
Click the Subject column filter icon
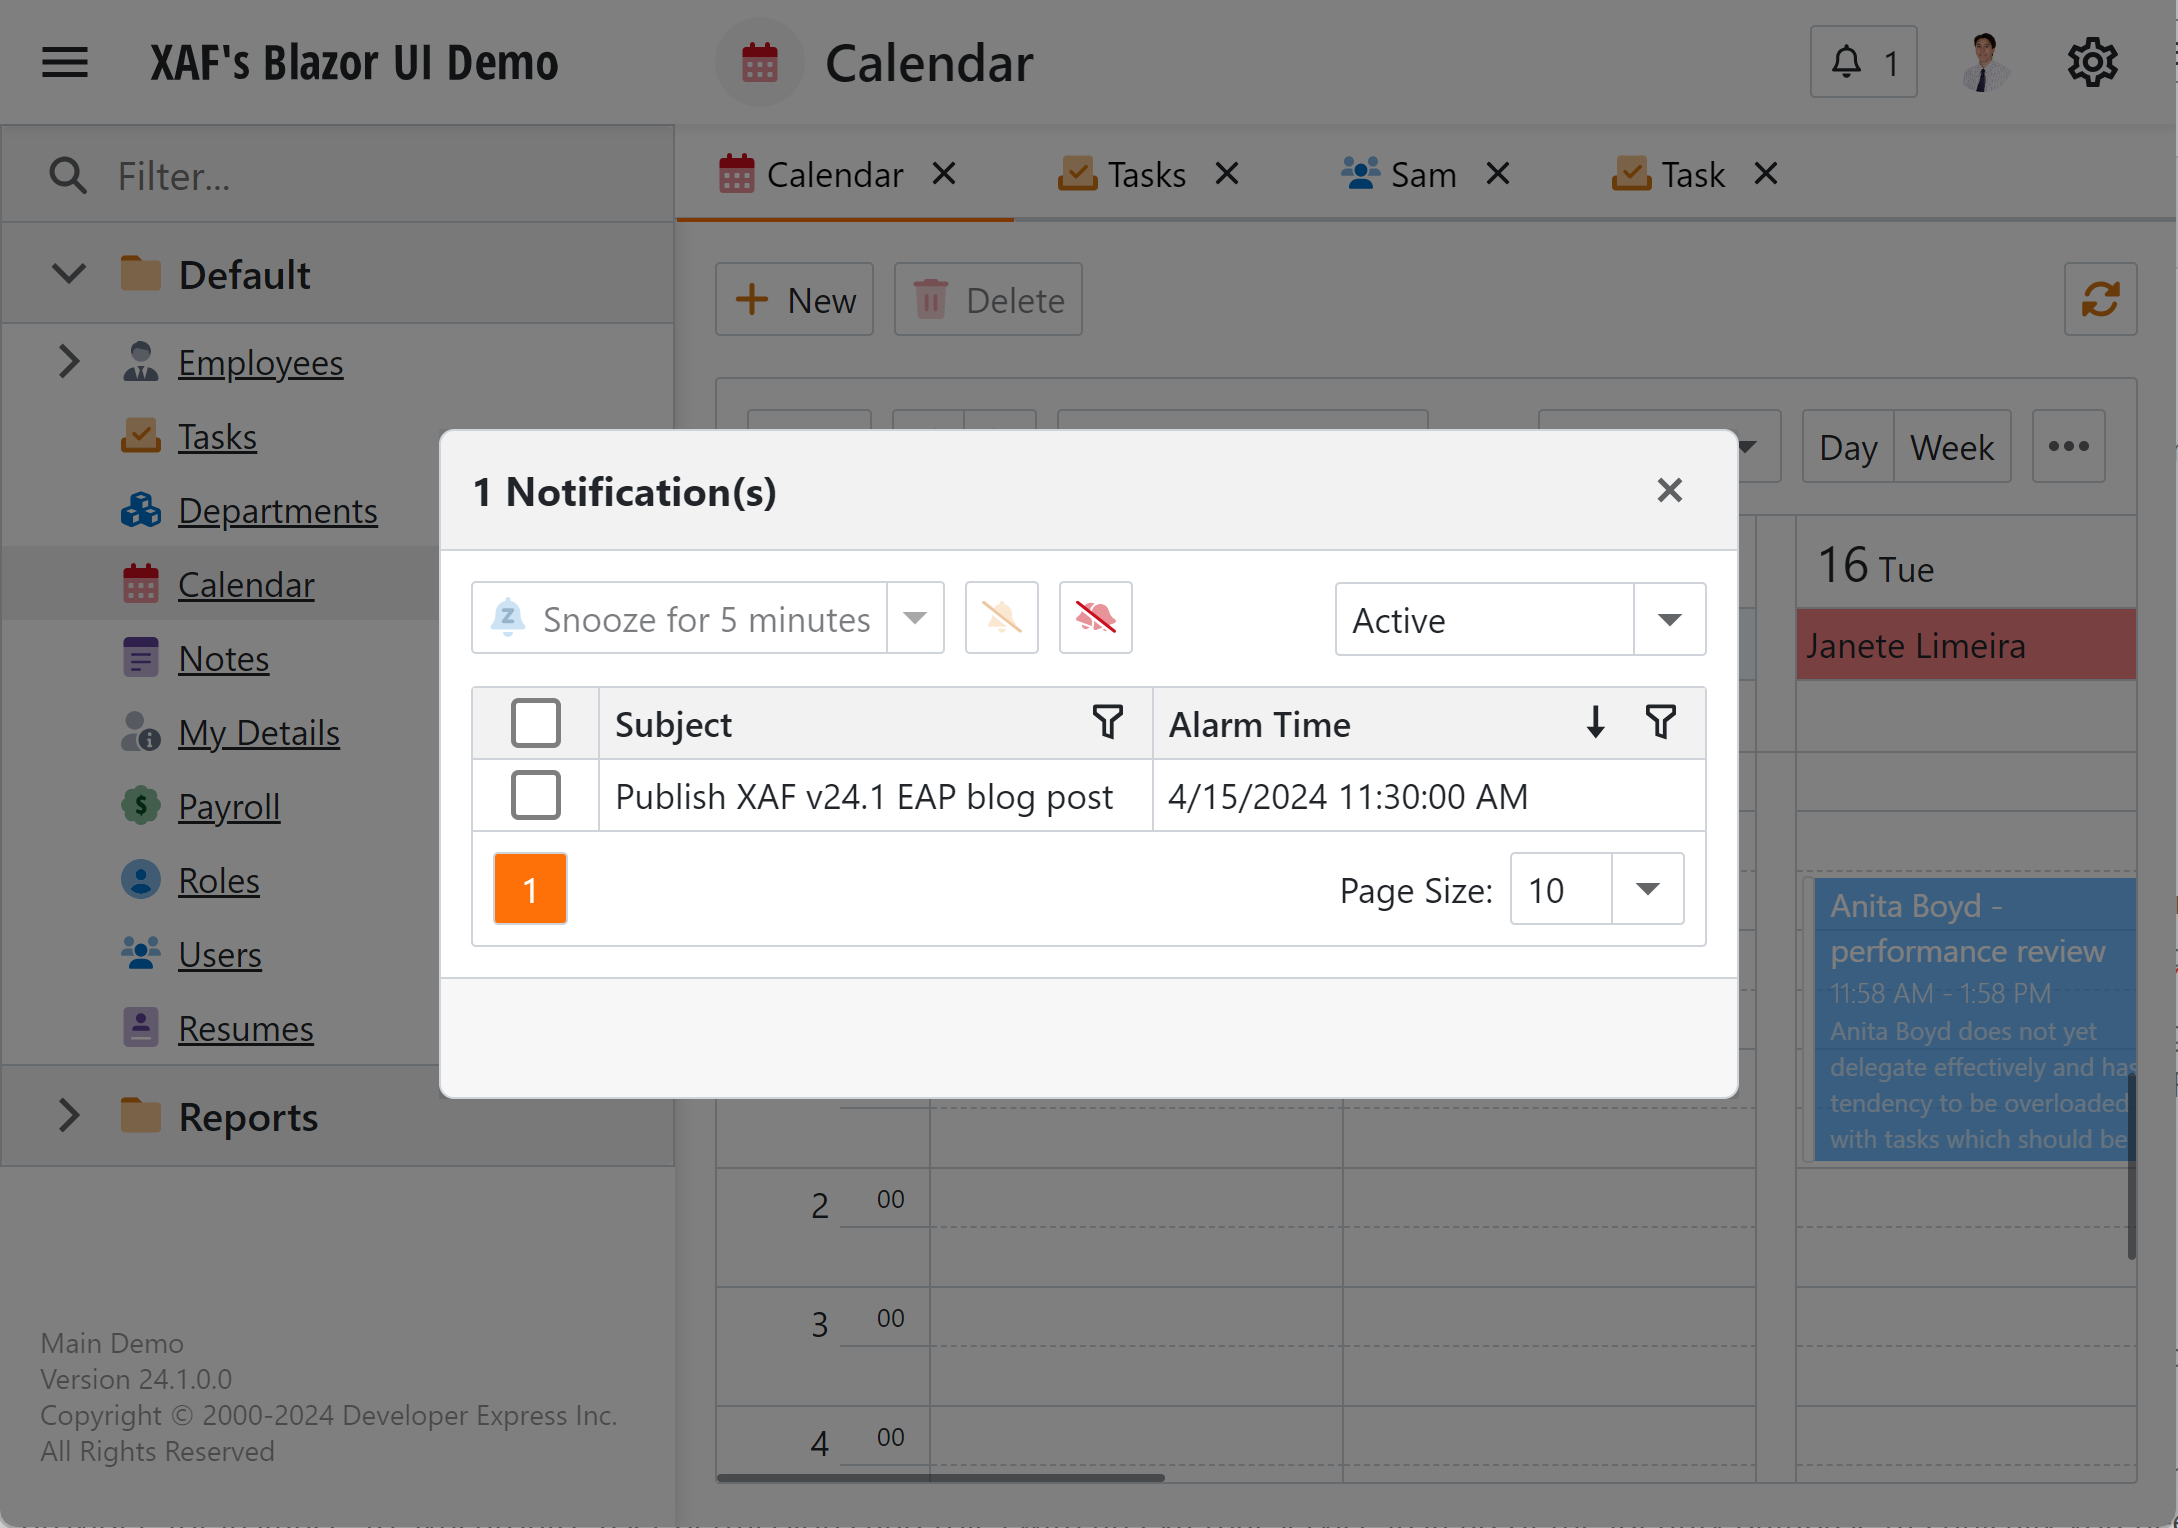[1107, 722]
